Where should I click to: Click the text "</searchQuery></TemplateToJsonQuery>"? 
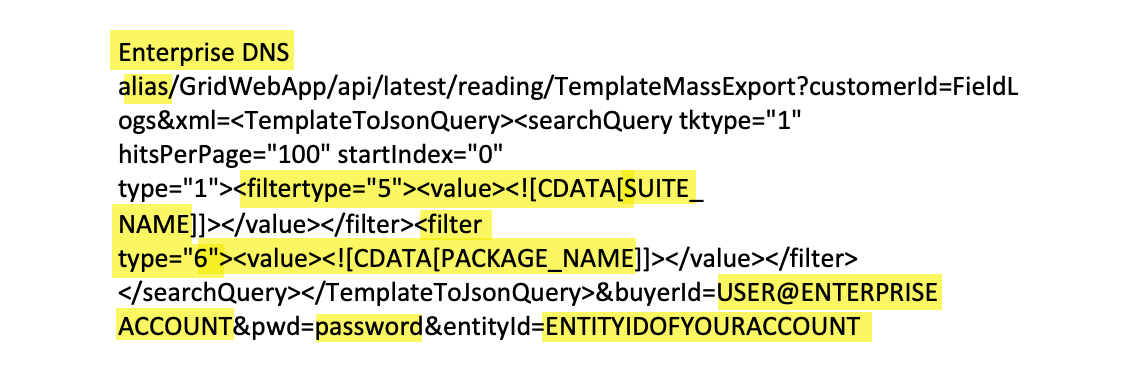pos(356,293)
